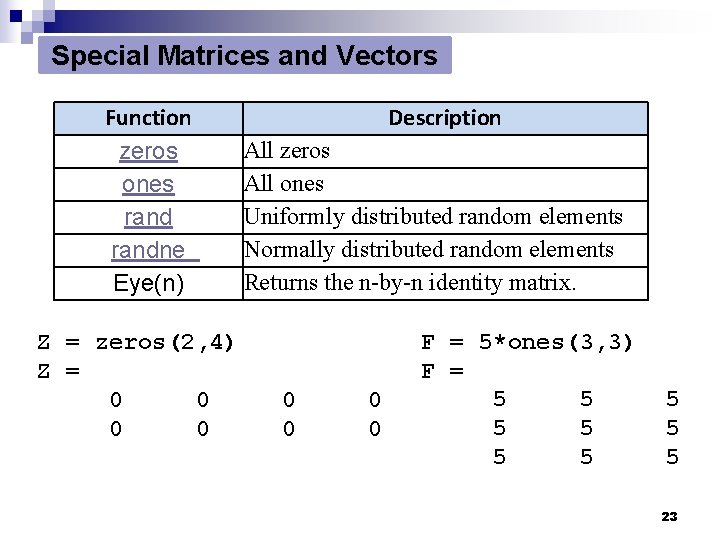Click the Function column header

click(x=148, y=118)
